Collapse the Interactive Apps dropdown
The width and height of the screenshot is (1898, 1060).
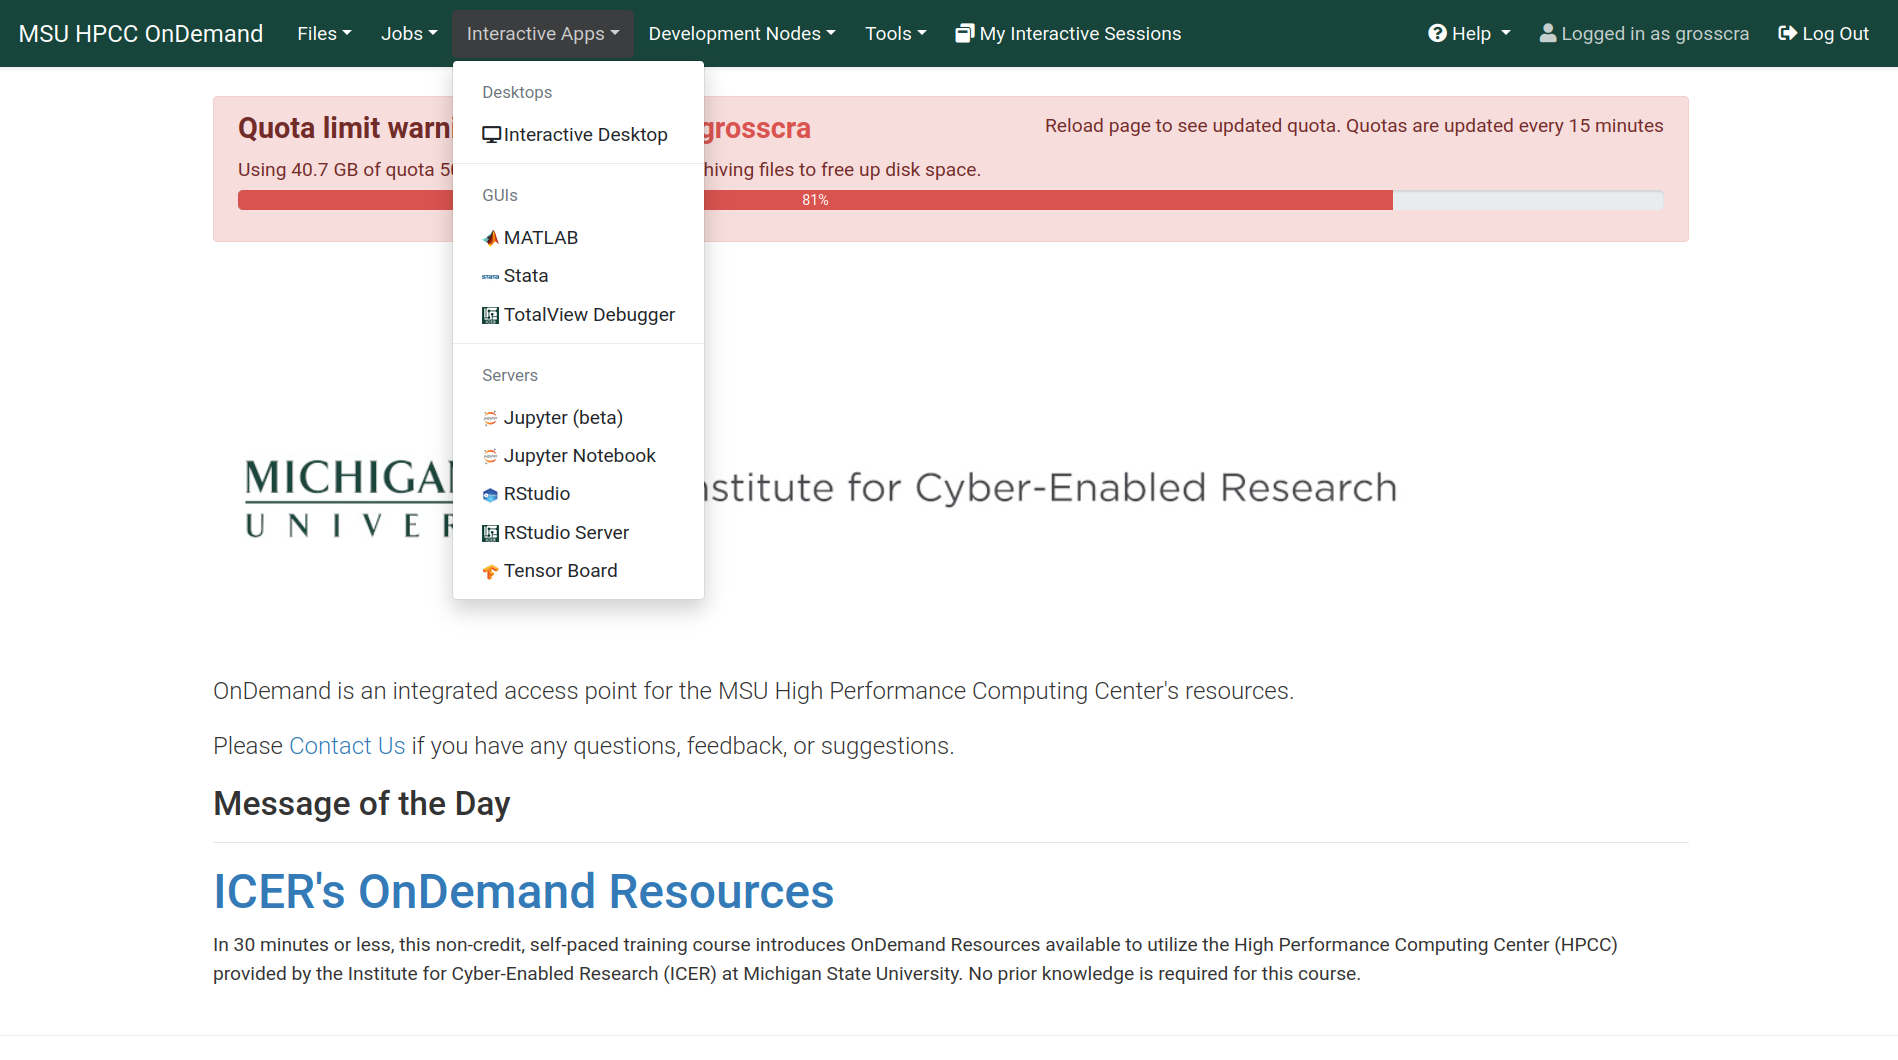tap(543, 33)
